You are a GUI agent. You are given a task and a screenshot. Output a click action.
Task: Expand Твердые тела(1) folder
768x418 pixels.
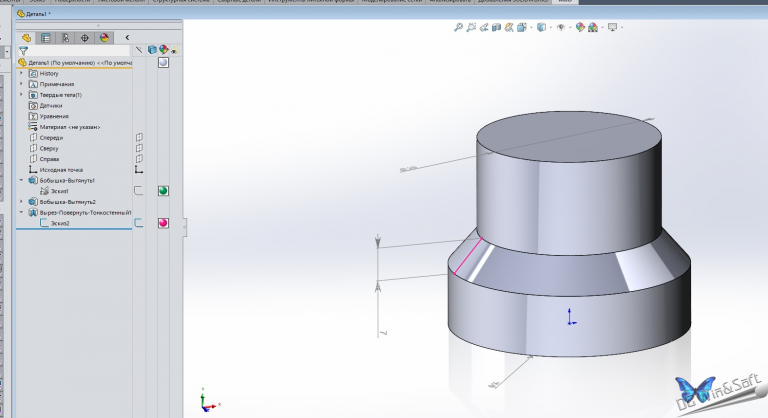pyautogui.click(x=21, y=95)
